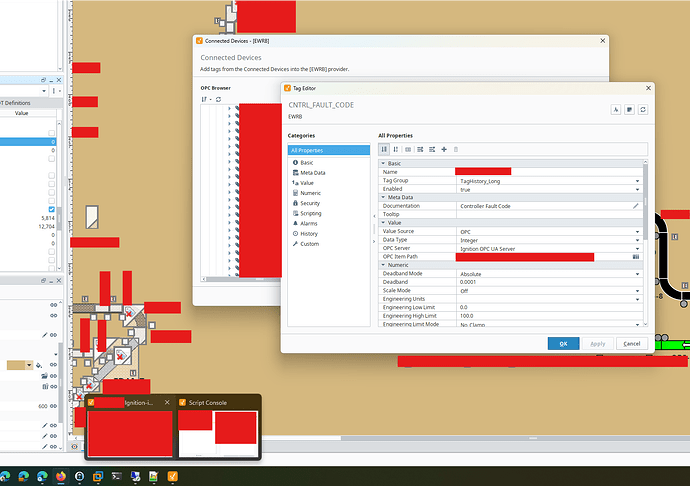Select the History category
This screenshot has height=486, width=690.
click(x=309, y=234)
